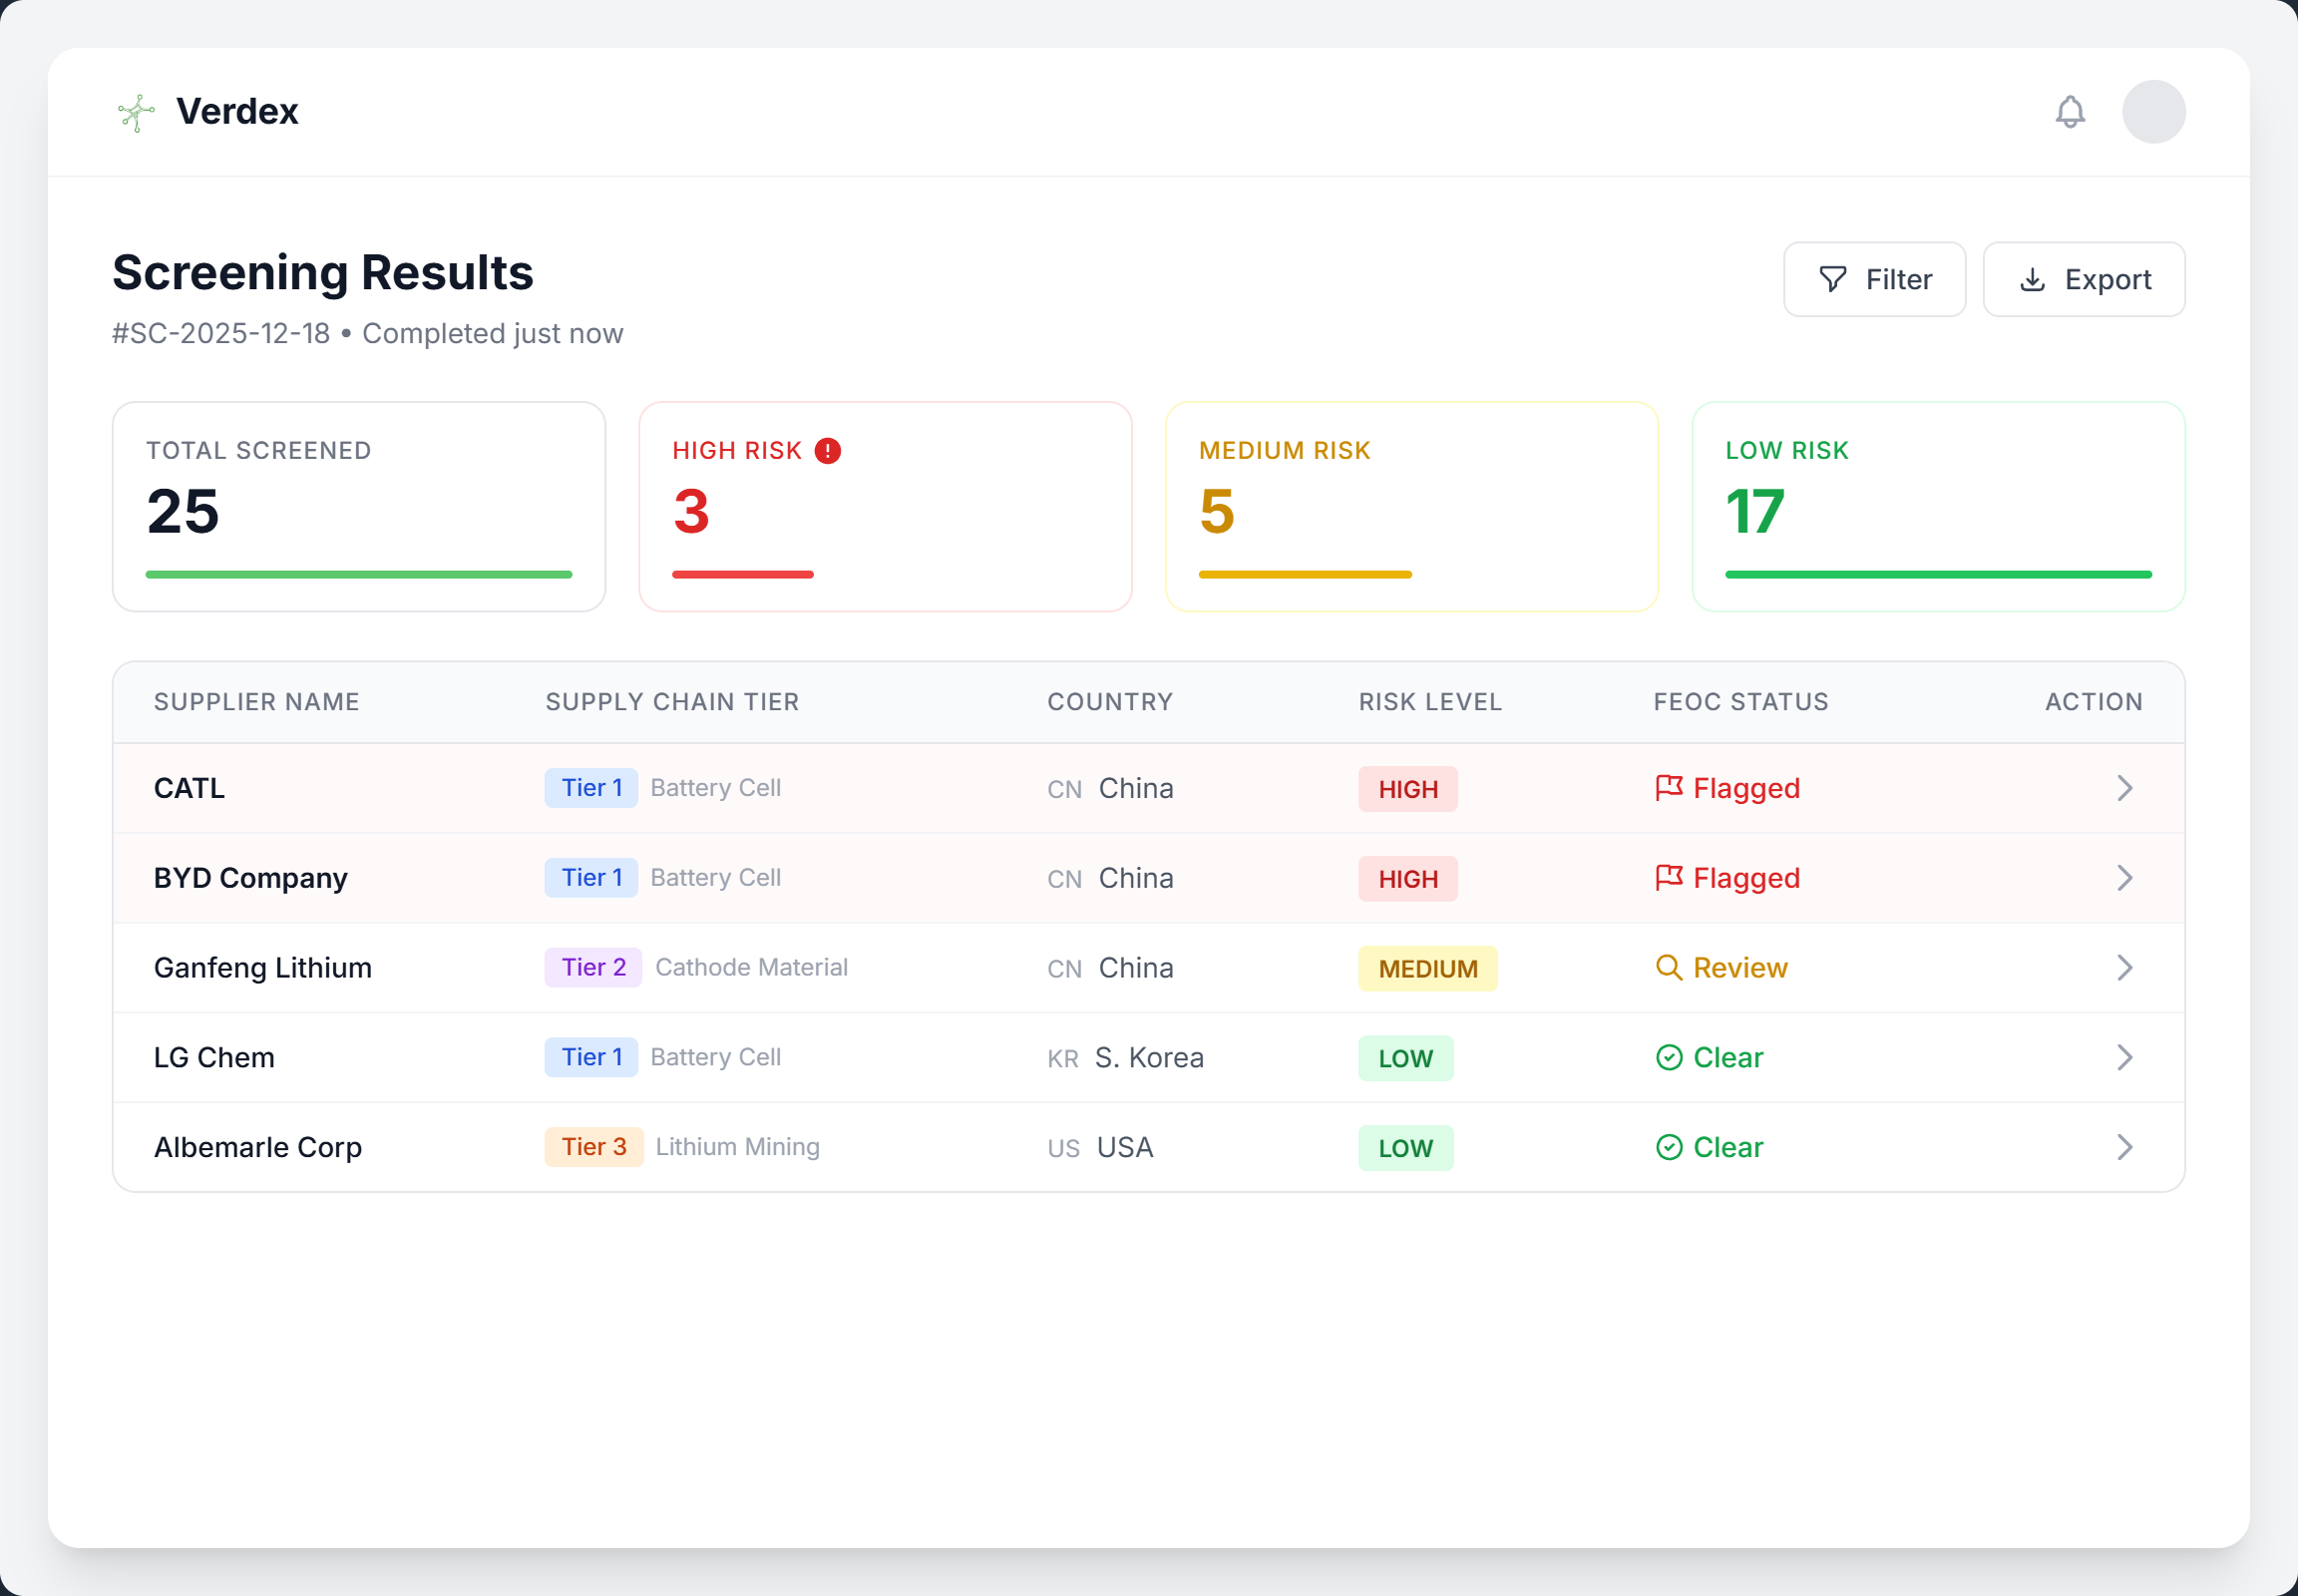Click the Export button

tap(2083, 279)
